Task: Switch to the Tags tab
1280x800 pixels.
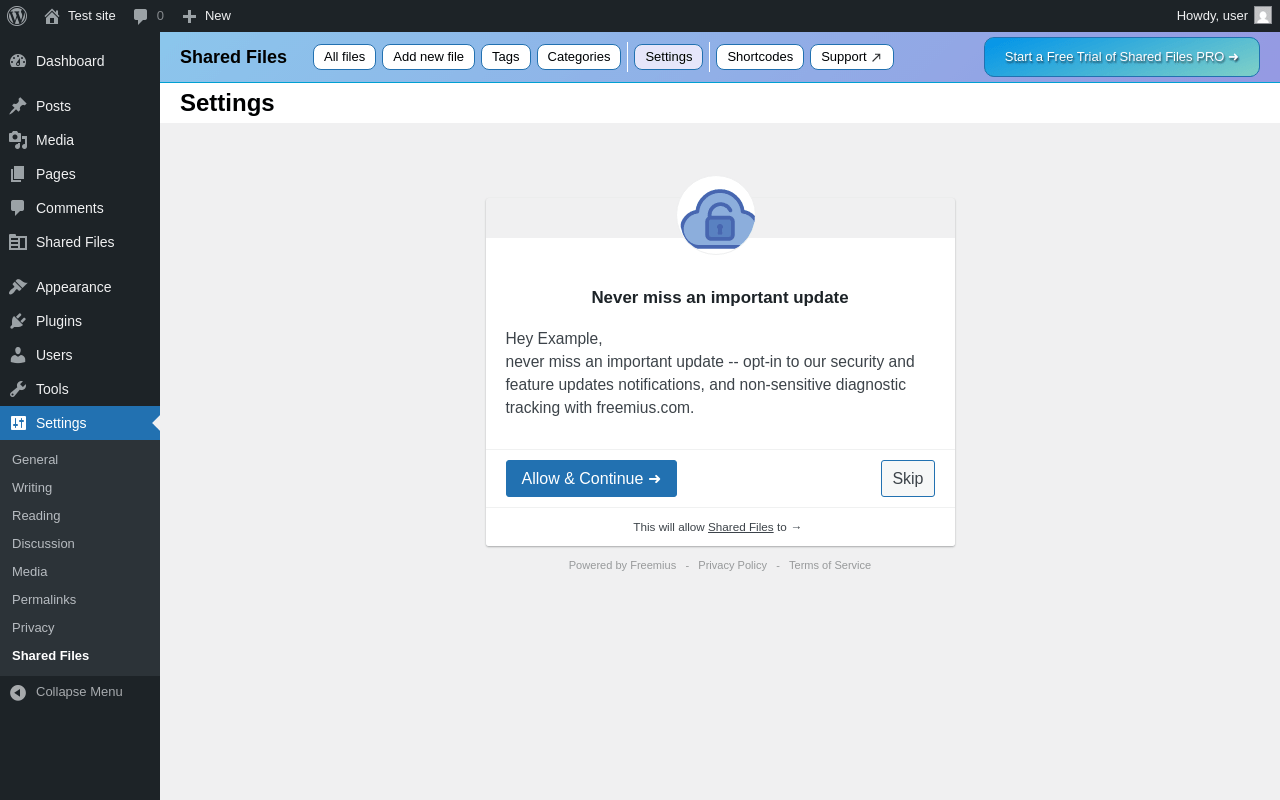Action: click(x=506, y=57)
